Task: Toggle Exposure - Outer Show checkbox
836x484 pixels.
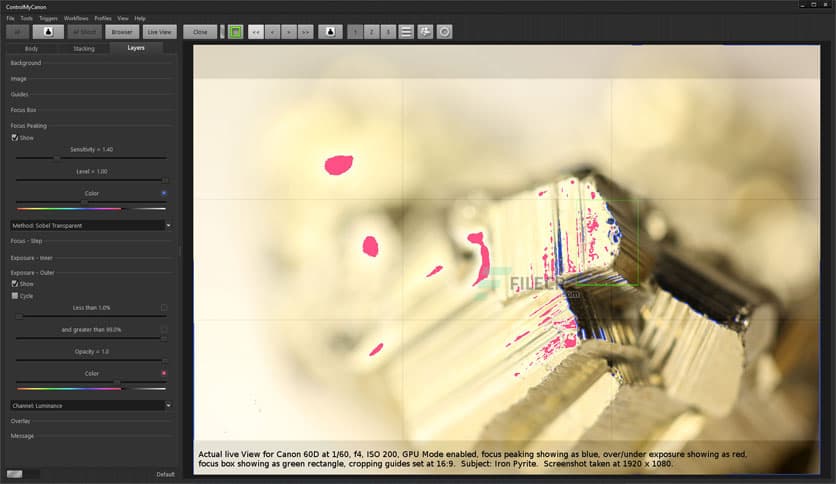Action: (14, 284)
